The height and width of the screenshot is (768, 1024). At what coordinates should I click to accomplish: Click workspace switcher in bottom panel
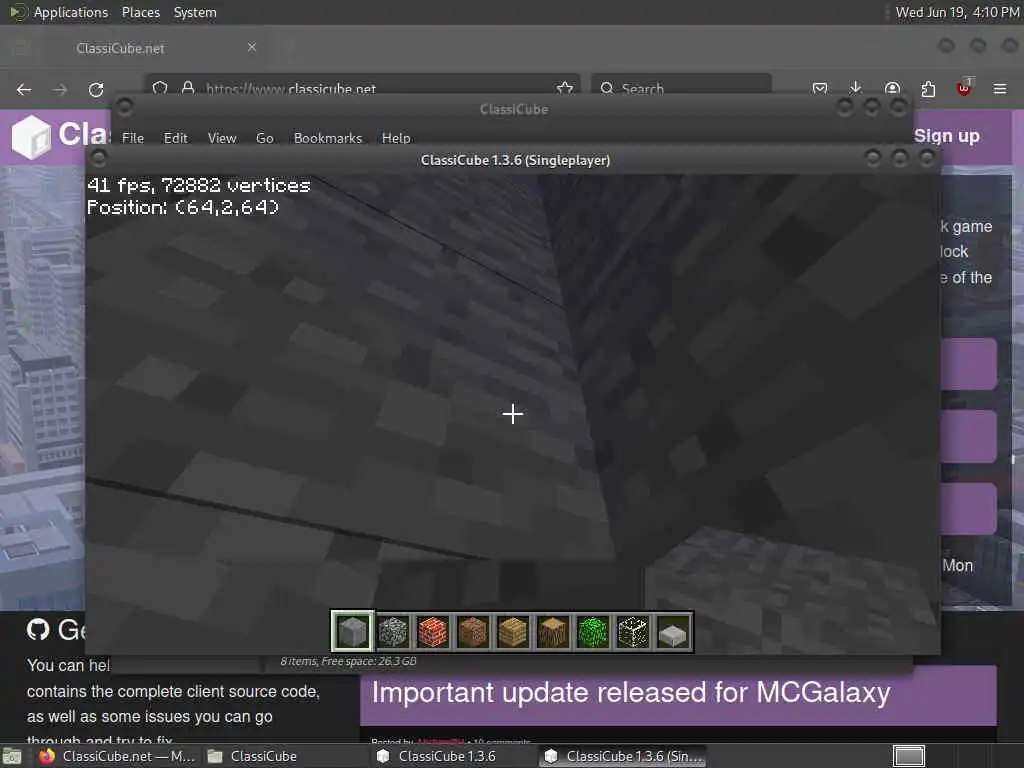pyautogui.click(x=909, y=756)
